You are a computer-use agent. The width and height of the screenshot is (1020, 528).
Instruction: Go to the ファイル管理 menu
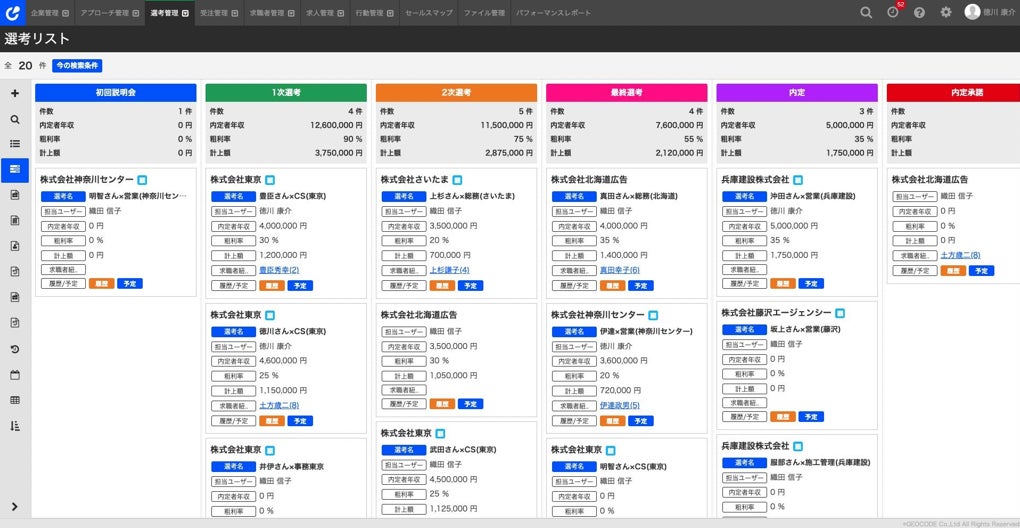(x=484, y=13)
